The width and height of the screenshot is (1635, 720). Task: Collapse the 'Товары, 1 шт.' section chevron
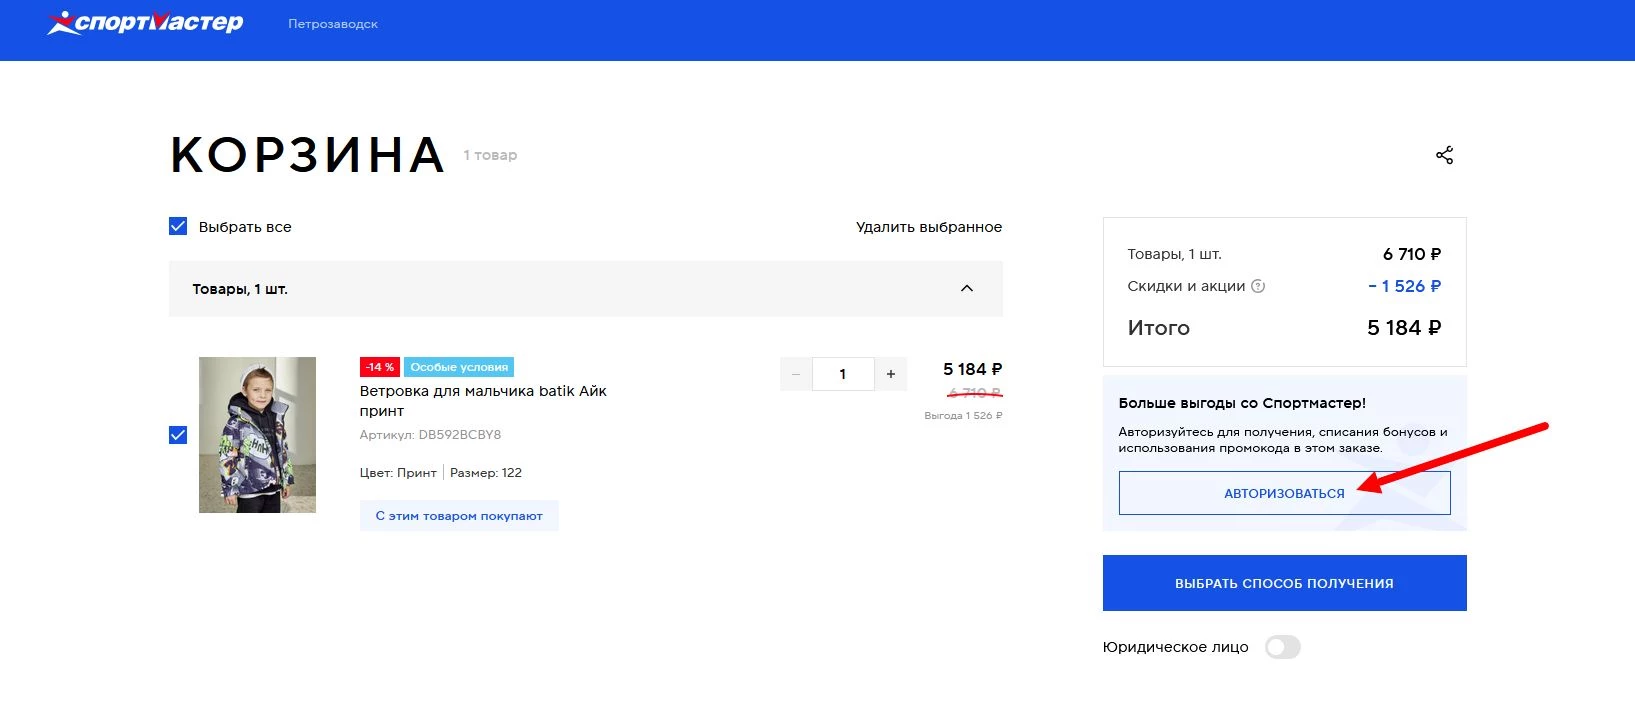(x=967, y=288)
